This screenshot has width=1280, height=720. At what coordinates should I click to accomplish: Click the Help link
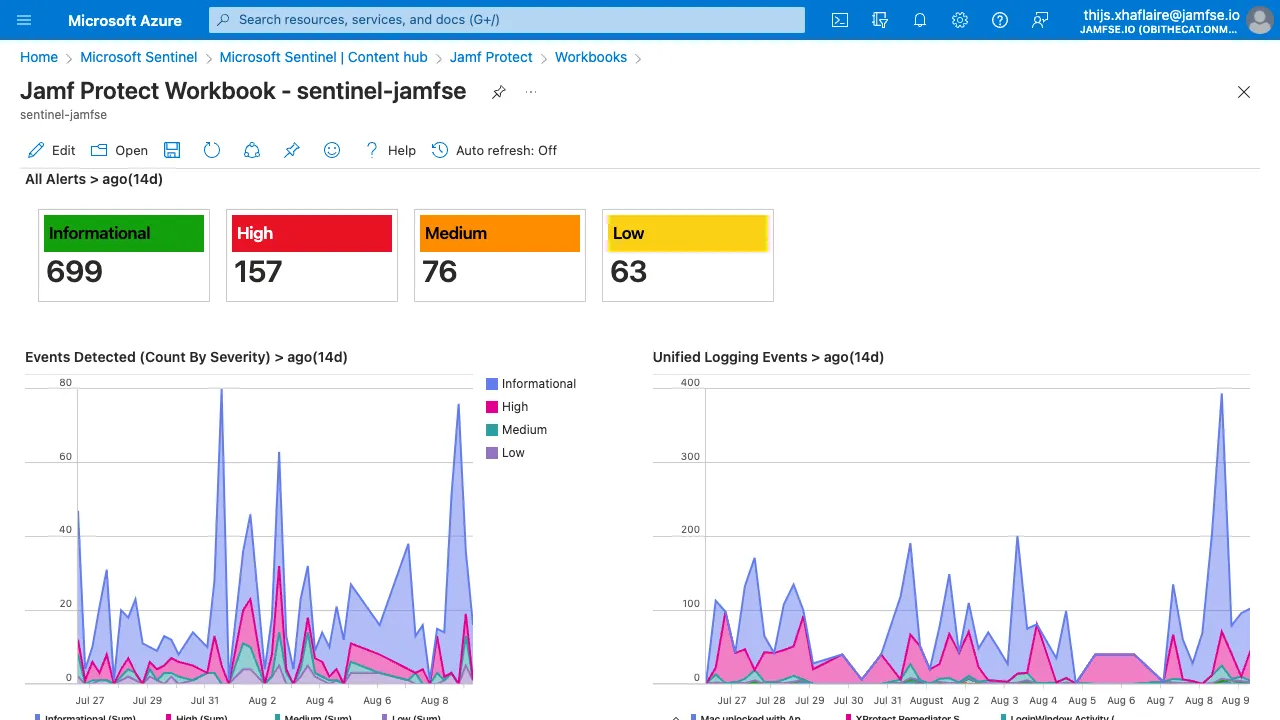[401, 150]
